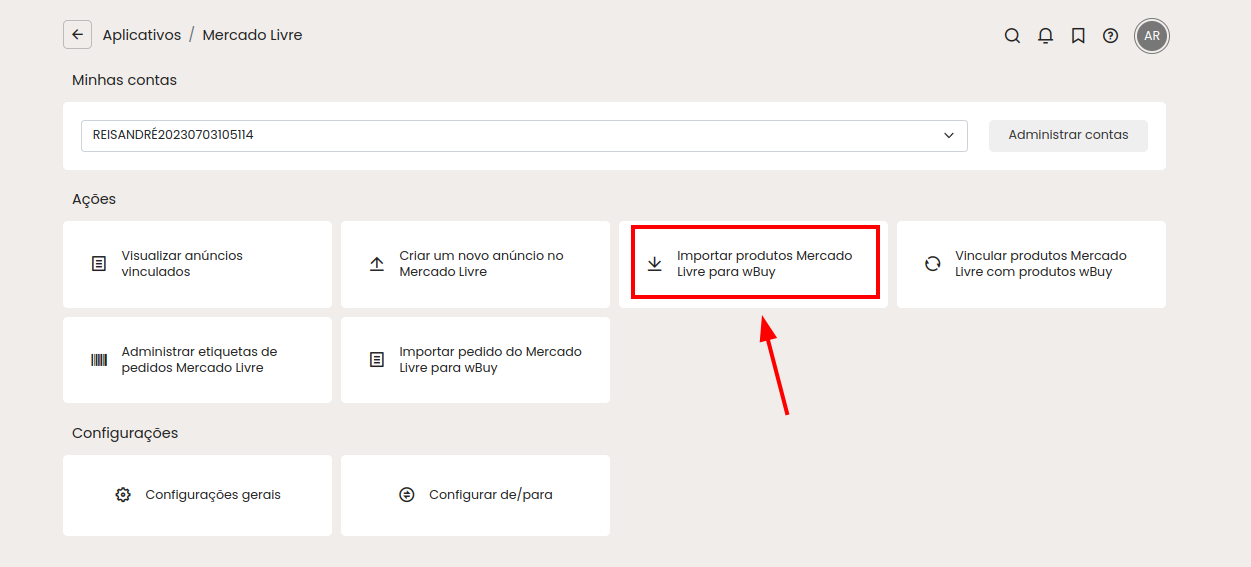Click the Administrar contas button
The image size is (1251, 567).
coord(1068,135)
